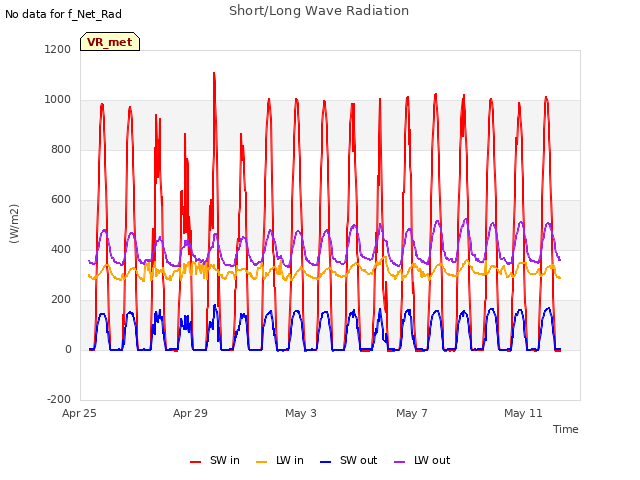Image resolution: width=640 pixels, height=480 pixels.
Task: Click the May 11 x-axis tick label
Action: (523, 413)
